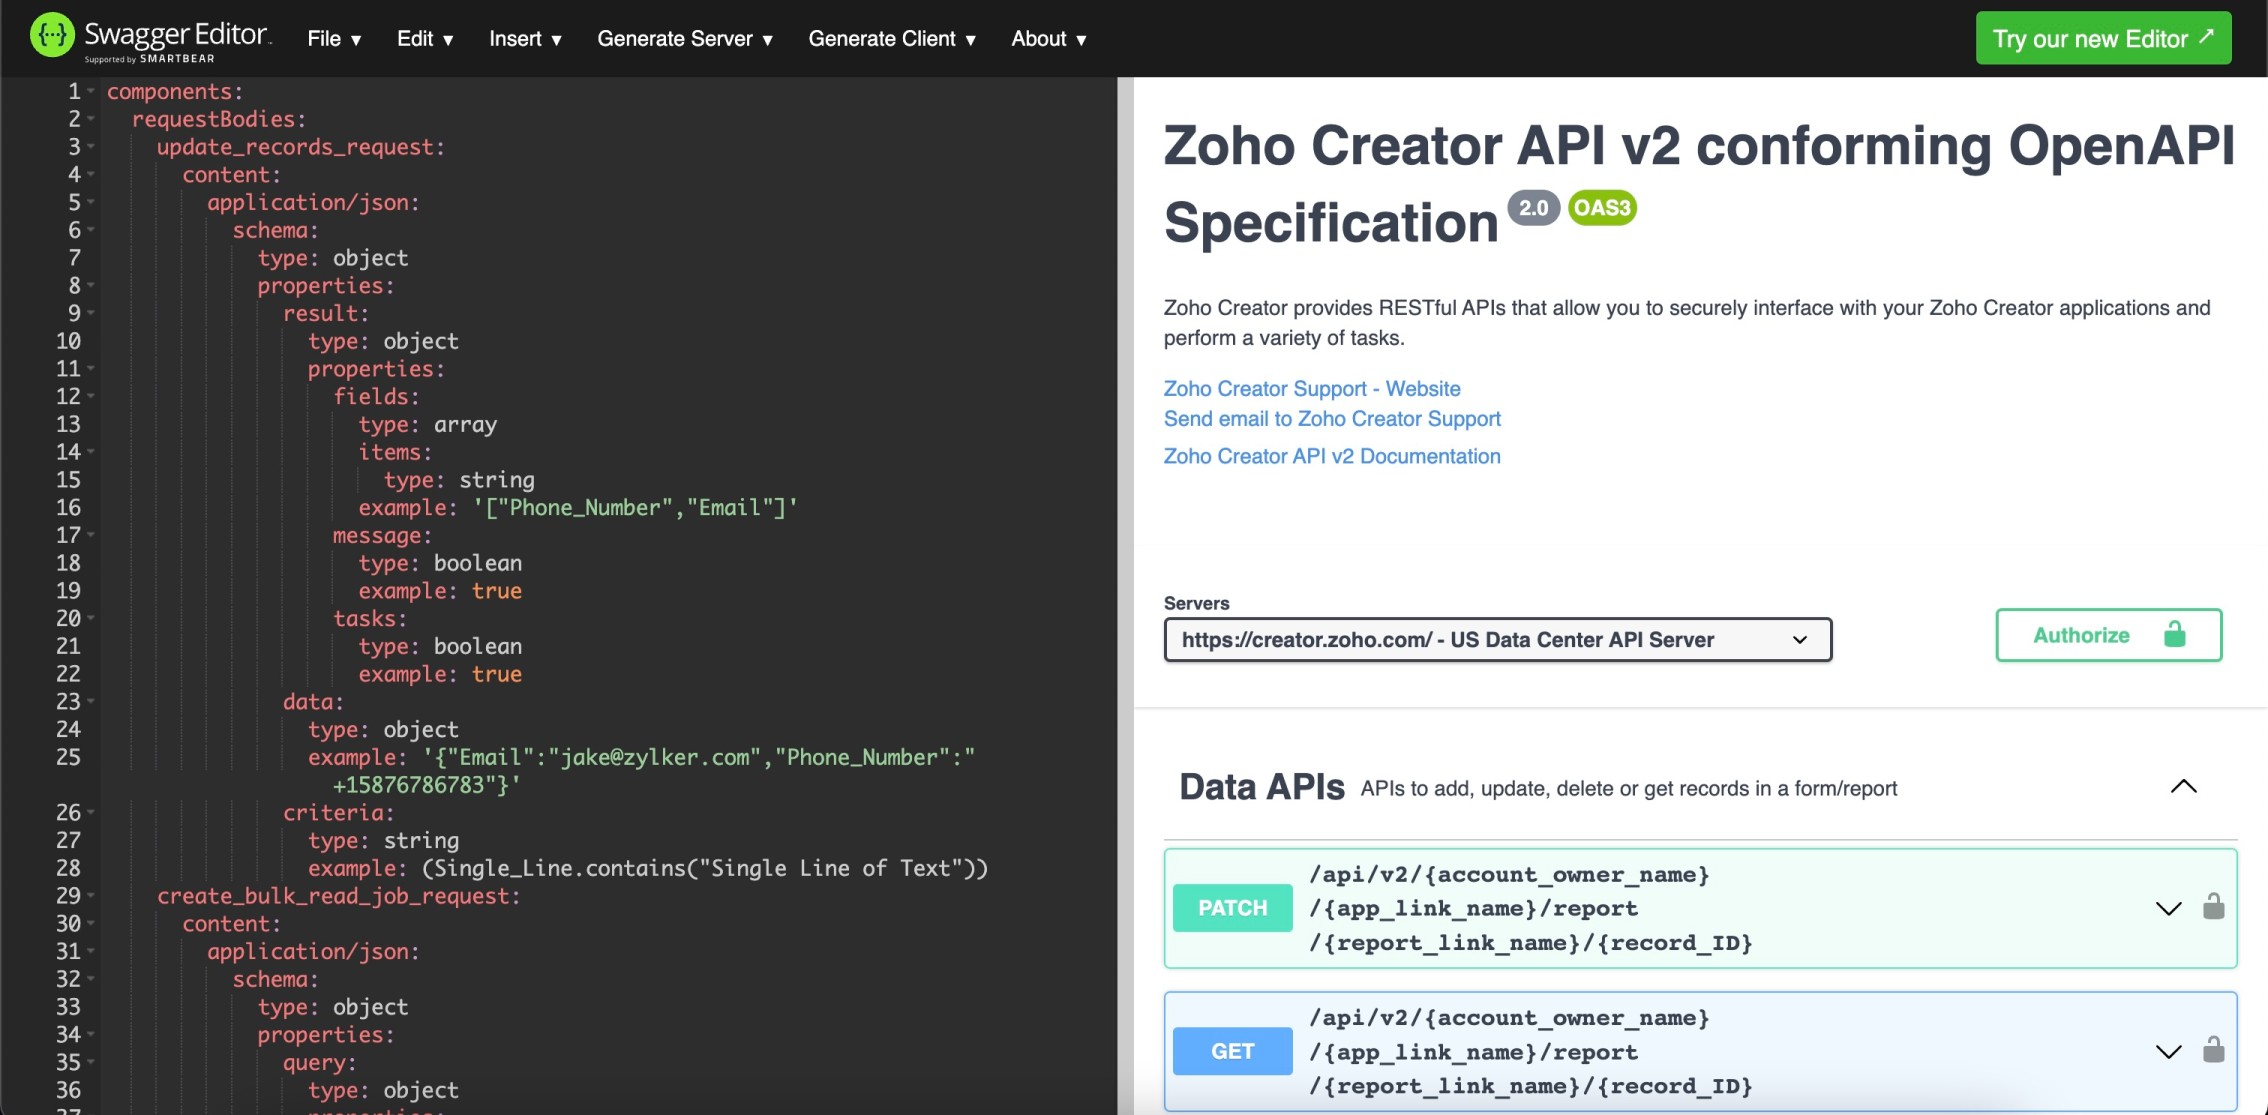Click the Authorize button
The width and height of the screenshot is (2268, 1115).
tap(2108, 635)
